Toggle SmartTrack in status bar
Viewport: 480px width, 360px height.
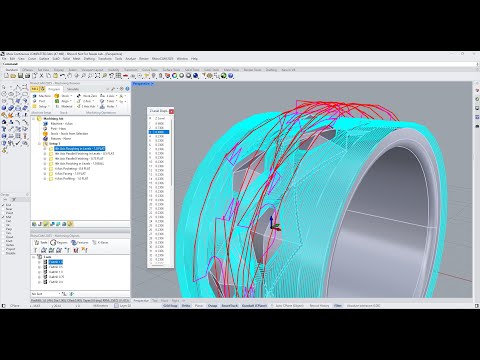[229, 306]
